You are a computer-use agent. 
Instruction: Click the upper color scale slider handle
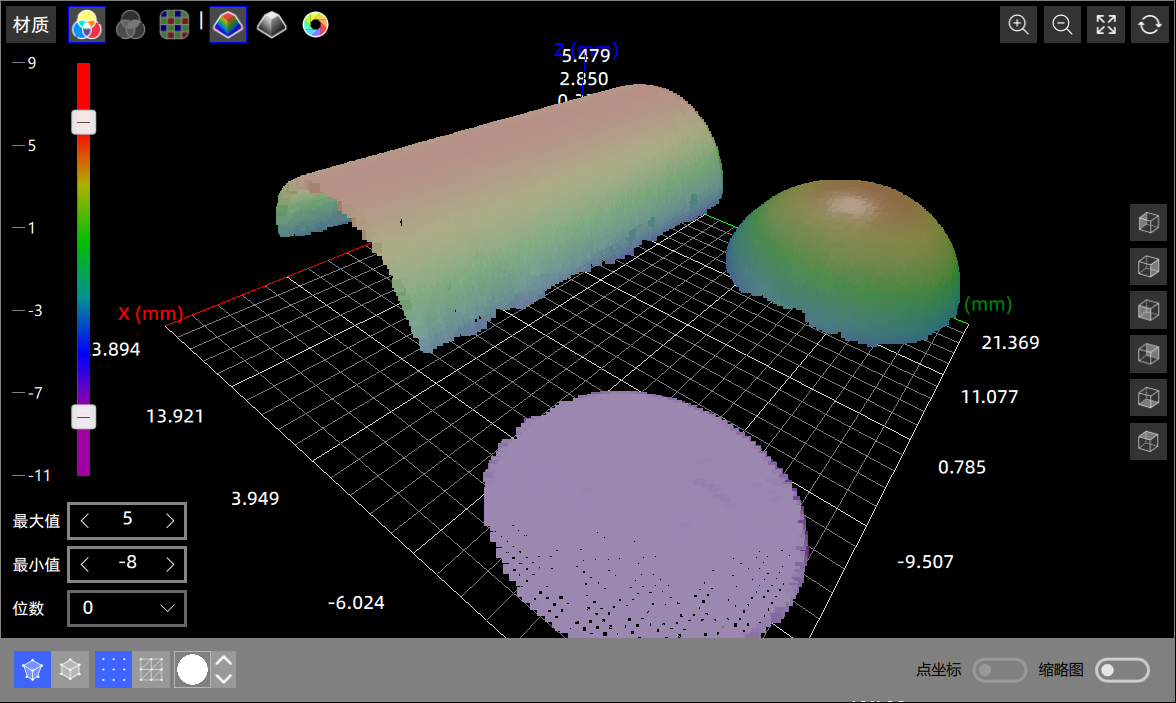coord(84,123)
